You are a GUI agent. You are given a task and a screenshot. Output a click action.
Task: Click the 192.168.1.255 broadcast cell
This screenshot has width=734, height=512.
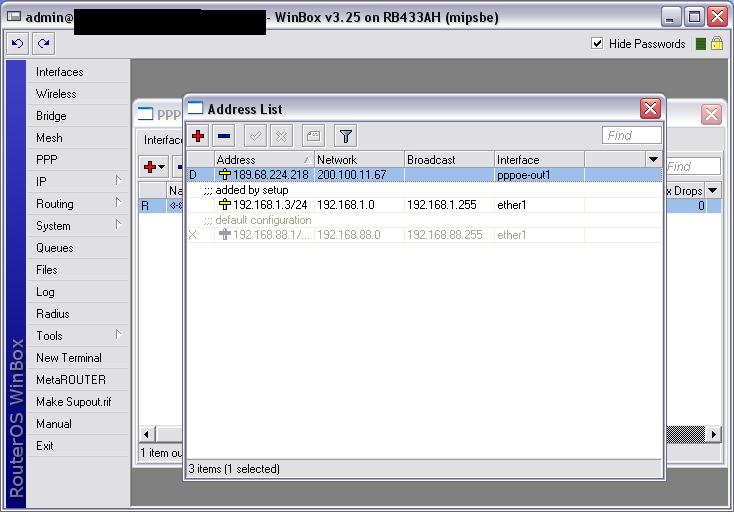(x=449, y=205)
